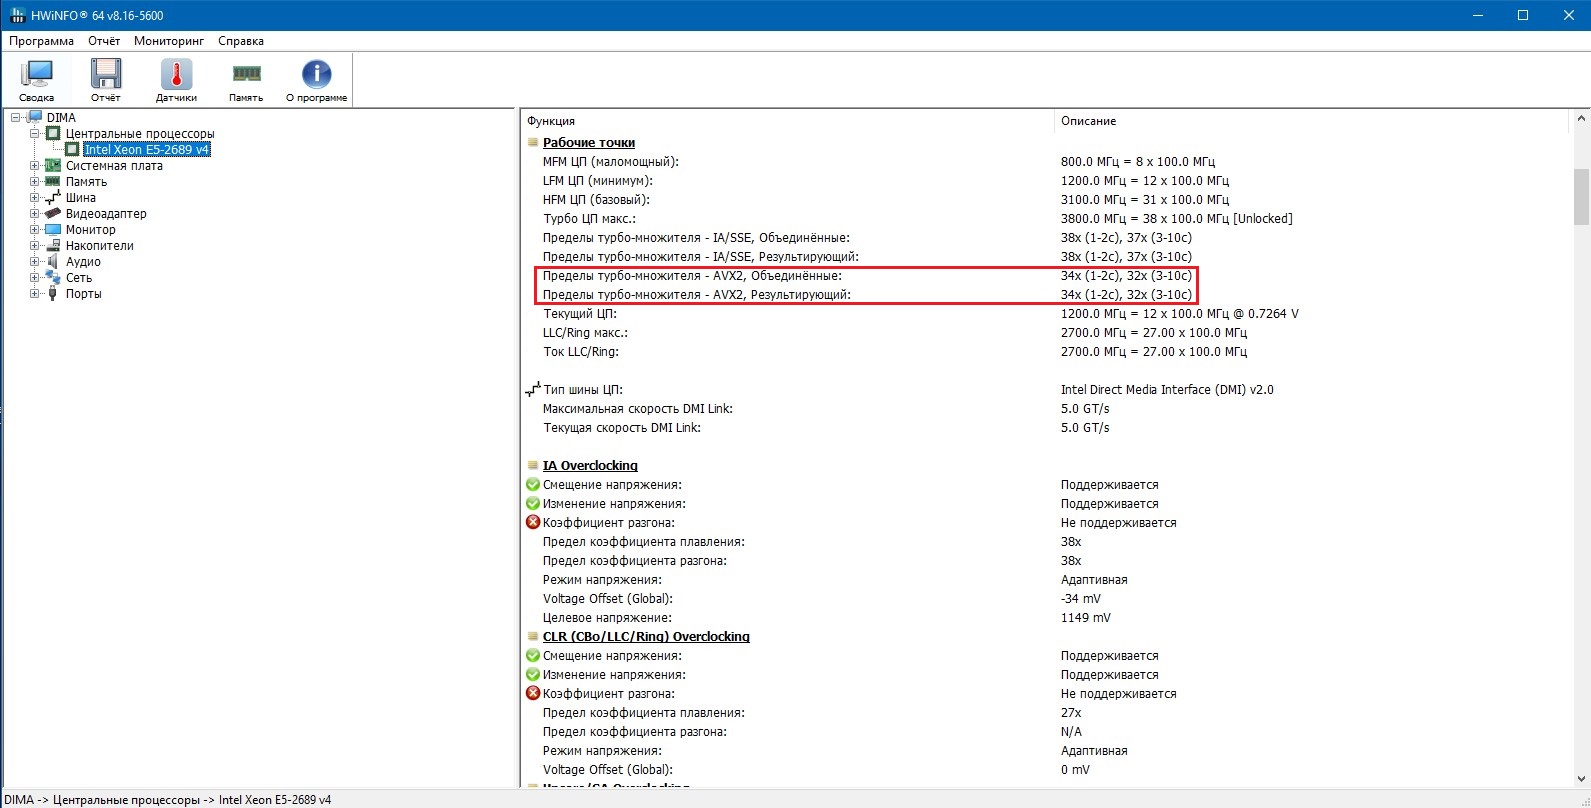
Task: Select the Текущий ЦП row label
Action: [580, 314]
